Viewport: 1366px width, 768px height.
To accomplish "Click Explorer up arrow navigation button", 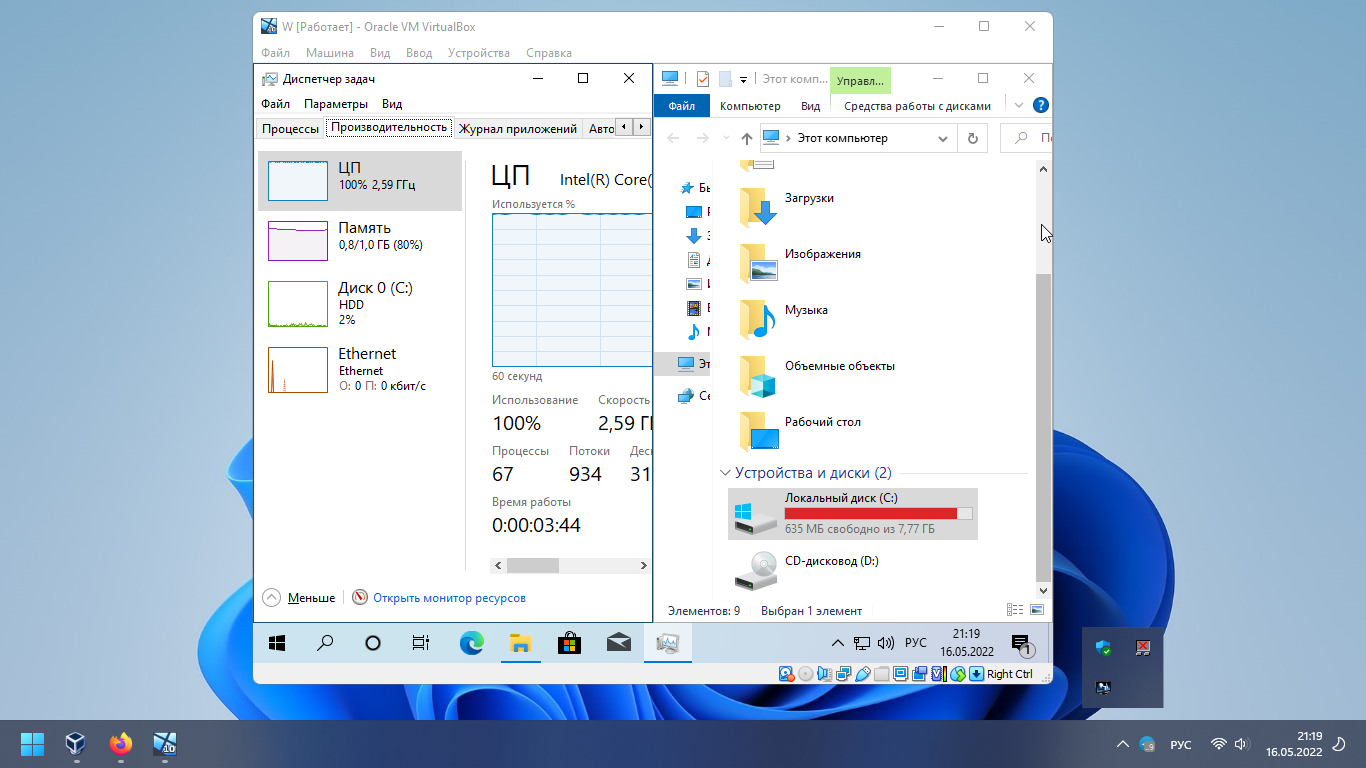I will pyautogui.click(x=747, y=139).
